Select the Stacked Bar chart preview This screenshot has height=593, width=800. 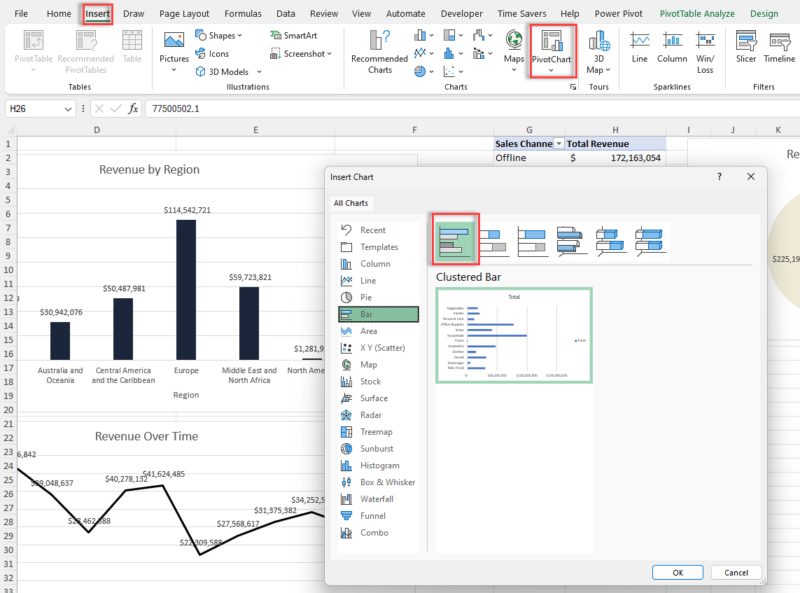493,240
